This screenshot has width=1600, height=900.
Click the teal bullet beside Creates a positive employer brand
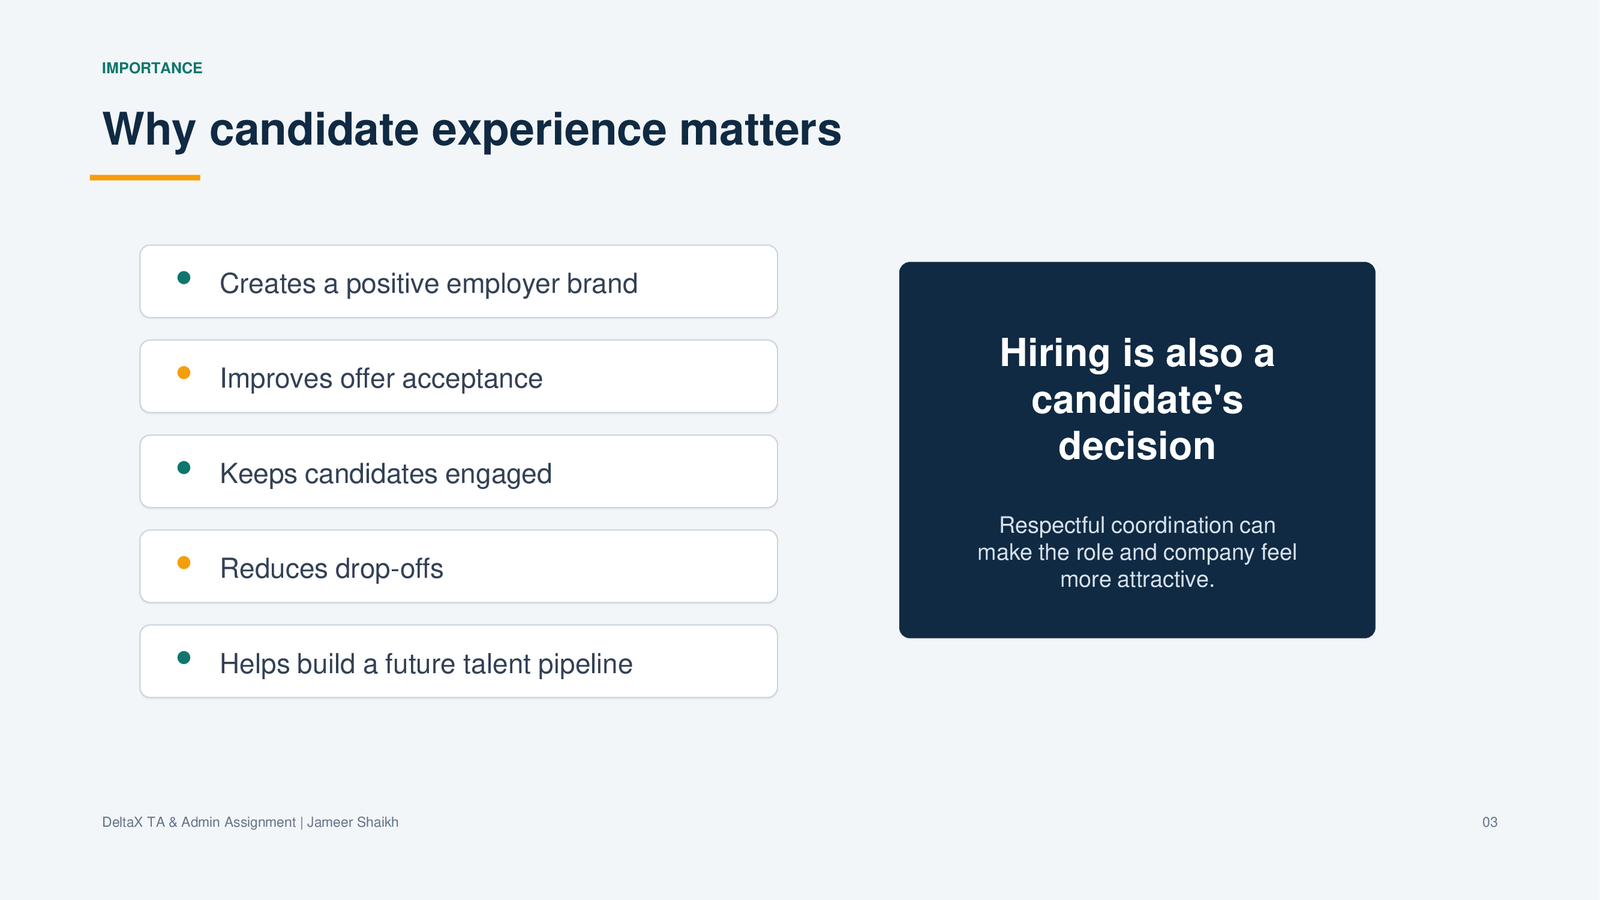tap(184, 278)
